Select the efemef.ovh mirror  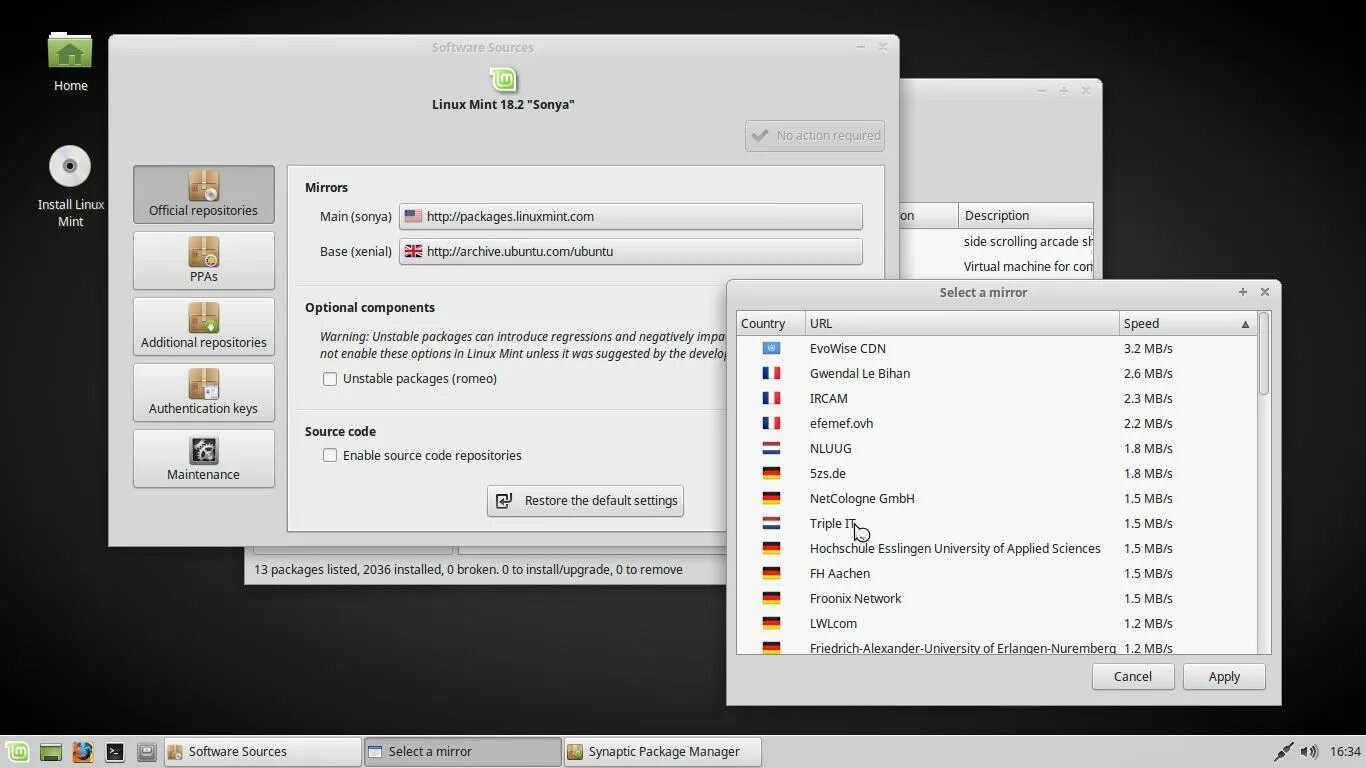point(996,423)
